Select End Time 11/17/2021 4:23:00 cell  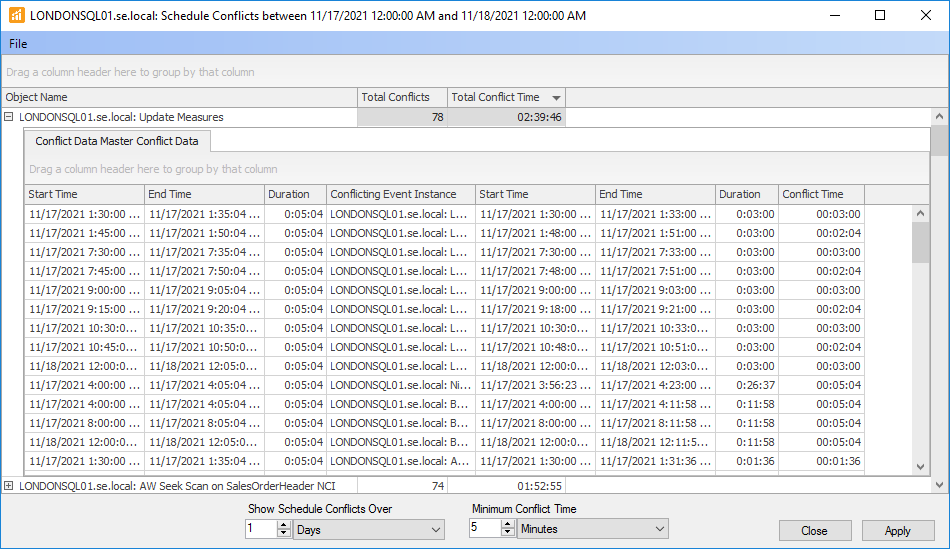click(656, 385)
